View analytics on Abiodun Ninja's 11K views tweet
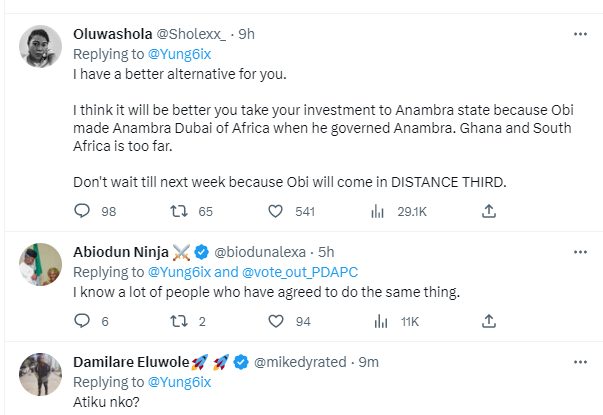The image size is (603, 415). pos(378,321)
